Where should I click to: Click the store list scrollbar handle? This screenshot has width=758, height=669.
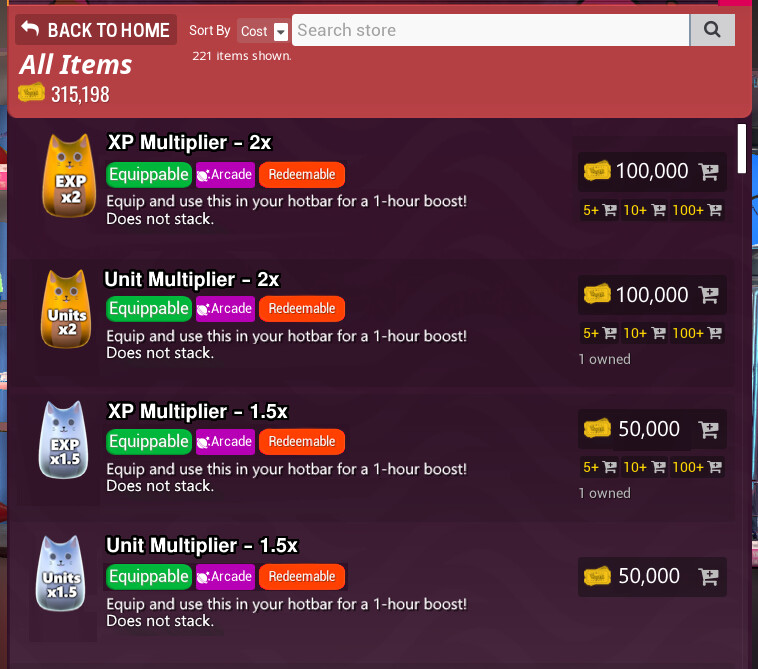742,148
